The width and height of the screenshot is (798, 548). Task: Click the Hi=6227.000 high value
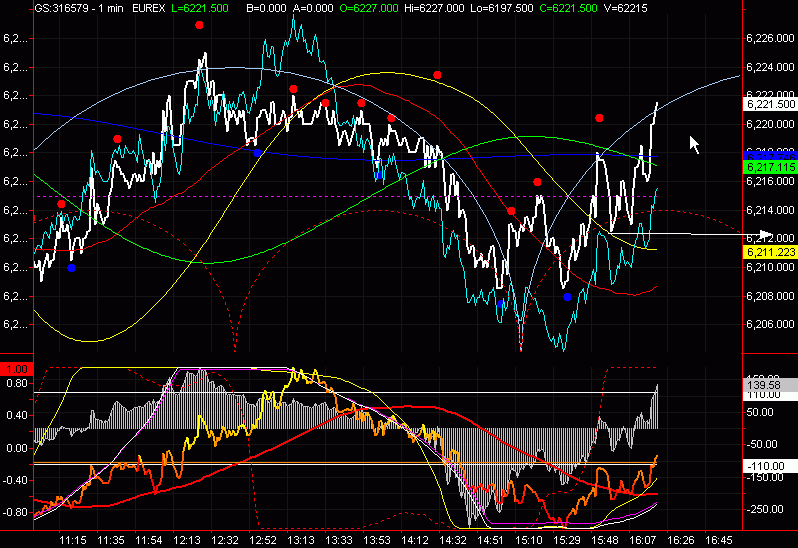coord(434,8)
